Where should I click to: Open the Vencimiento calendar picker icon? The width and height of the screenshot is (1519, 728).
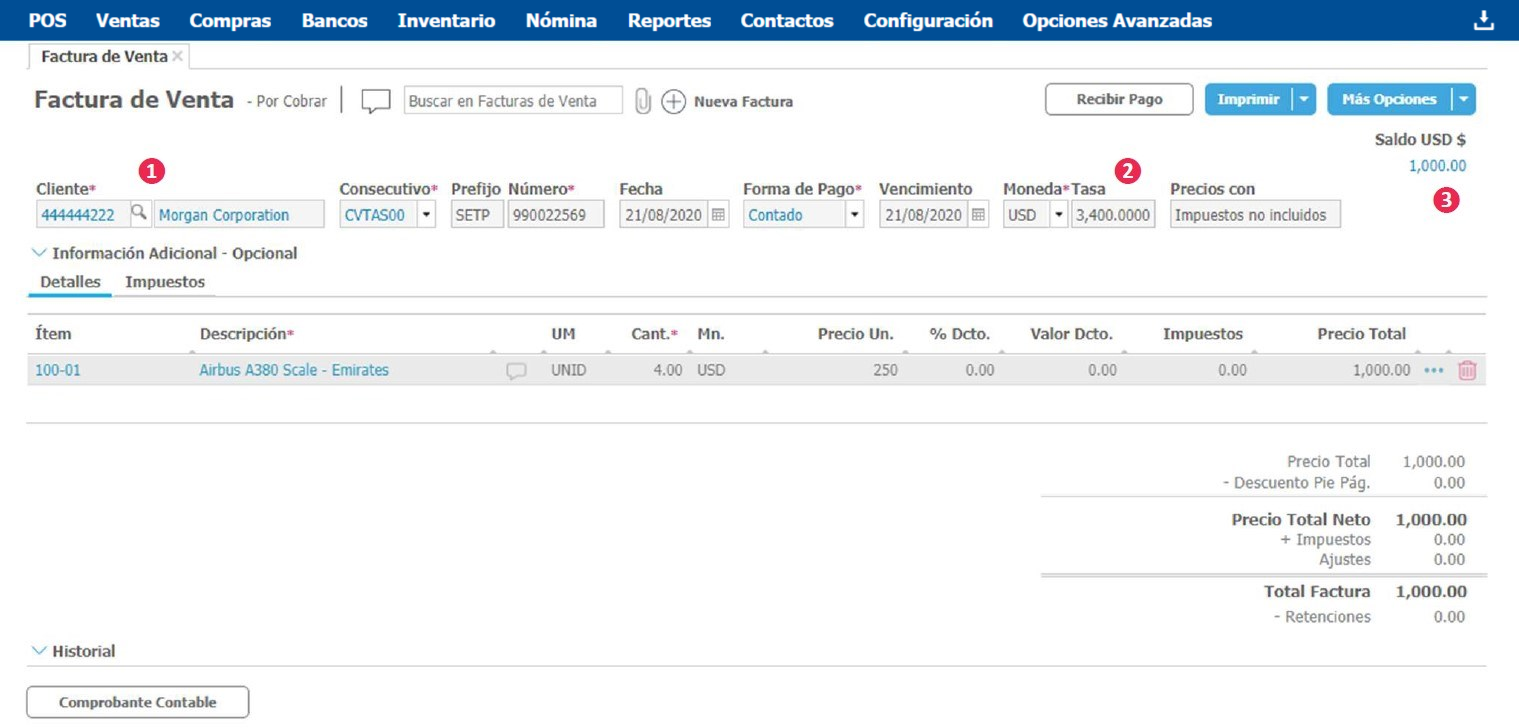[978, 215]
